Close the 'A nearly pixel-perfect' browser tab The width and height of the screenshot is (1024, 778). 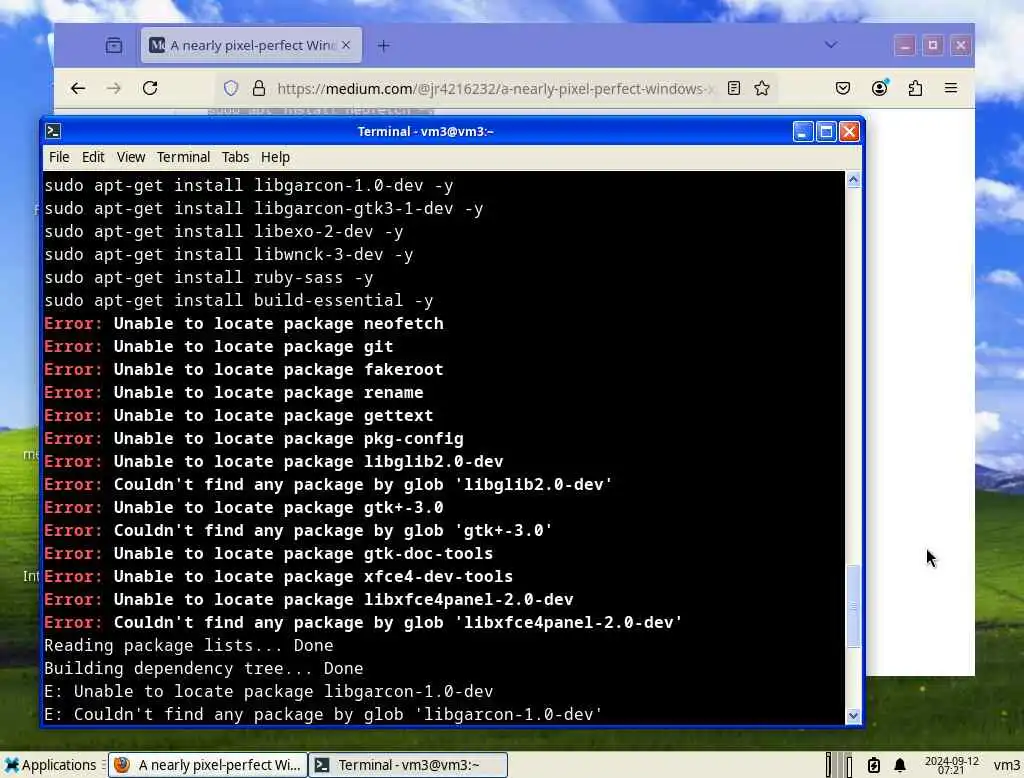click(x=346, y=45)
